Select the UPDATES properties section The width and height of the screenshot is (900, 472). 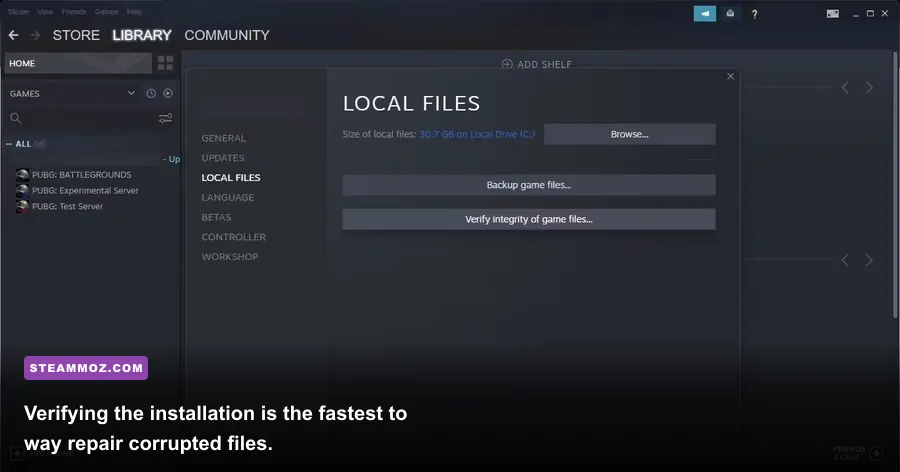(x=223, y=158)
